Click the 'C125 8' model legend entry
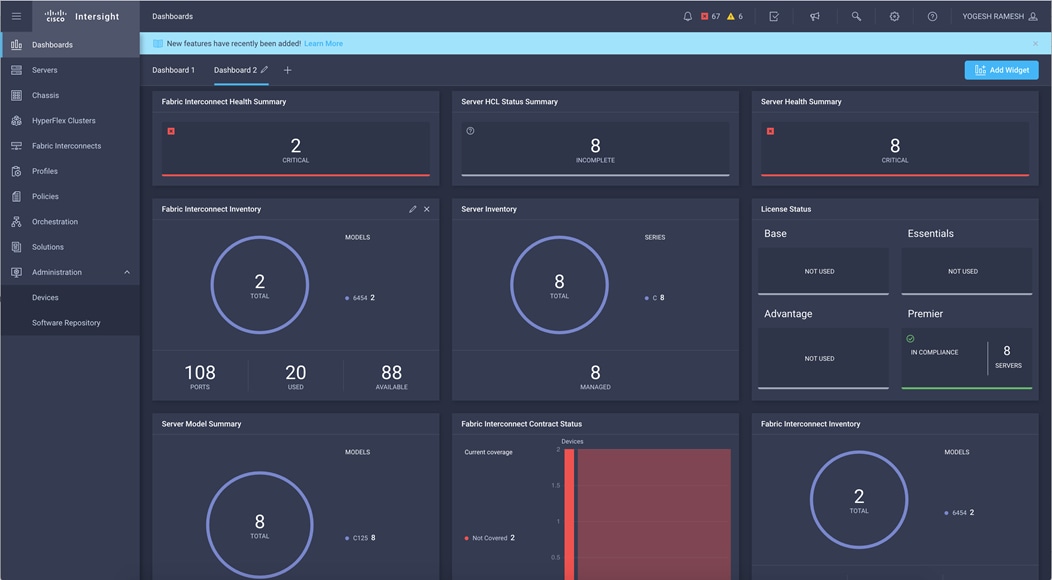This screenshot has height=580, width=1052. coord(361,538)
